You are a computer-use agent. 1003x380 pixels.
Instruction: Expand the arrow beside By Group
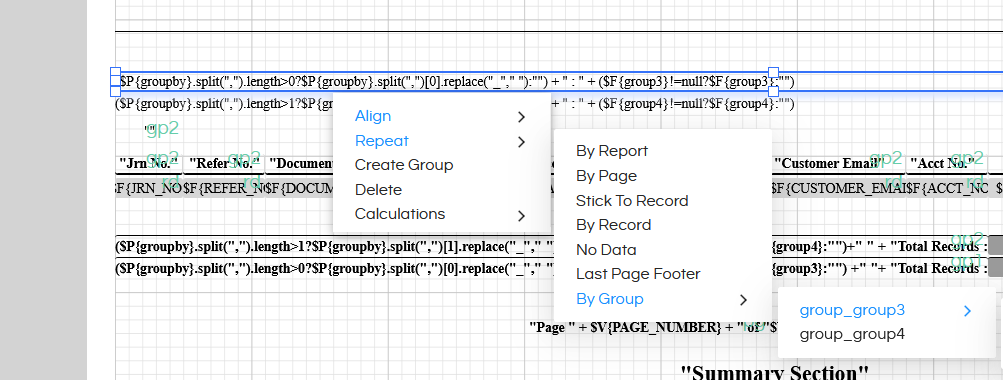pyautogui.click(x=743, y=299)
